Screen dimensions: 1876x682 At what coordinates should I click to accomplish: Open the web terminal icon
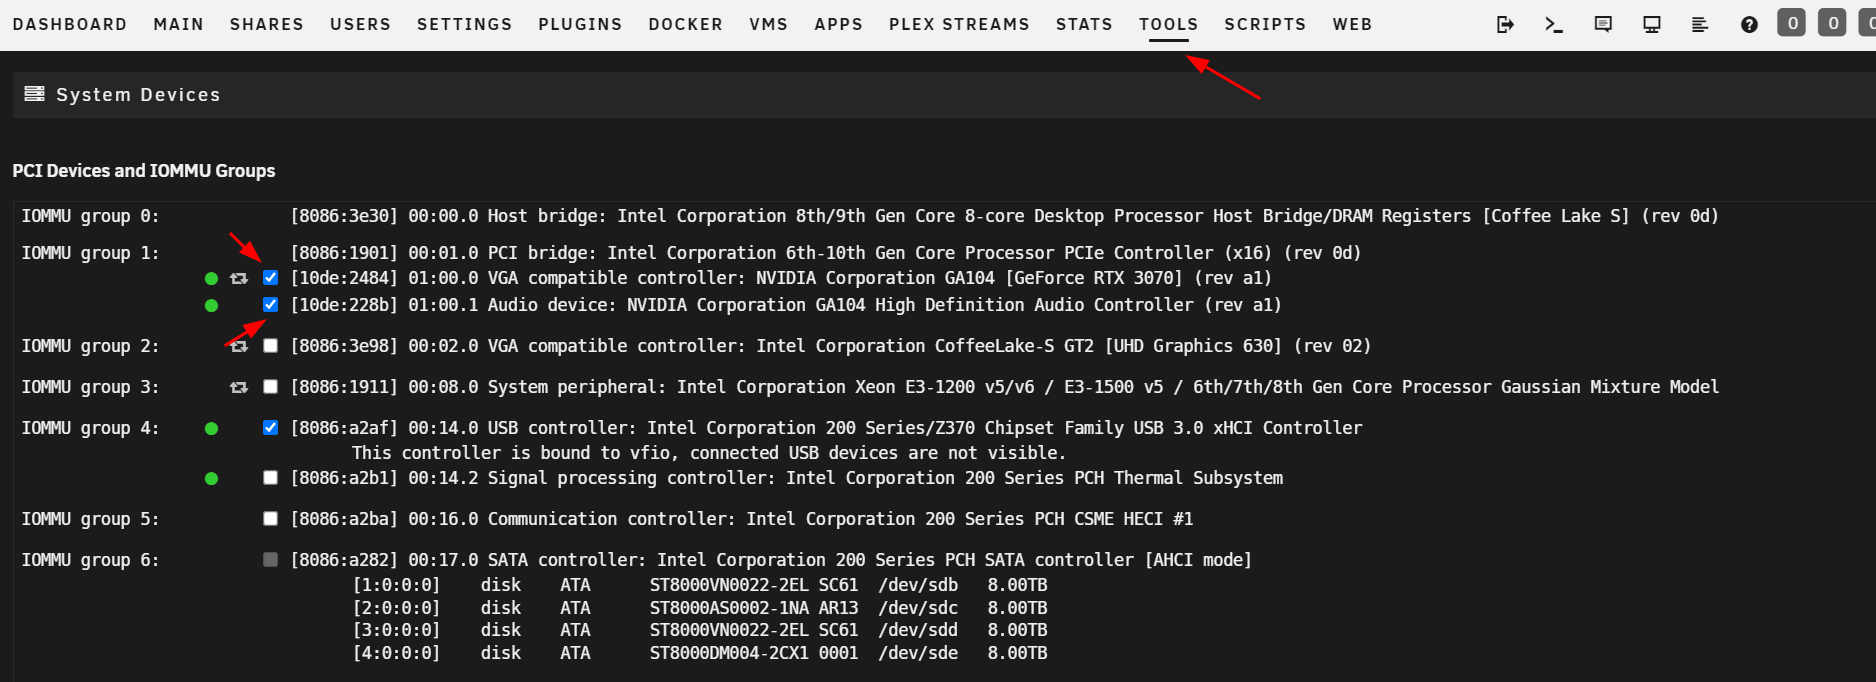point(1554,24)
